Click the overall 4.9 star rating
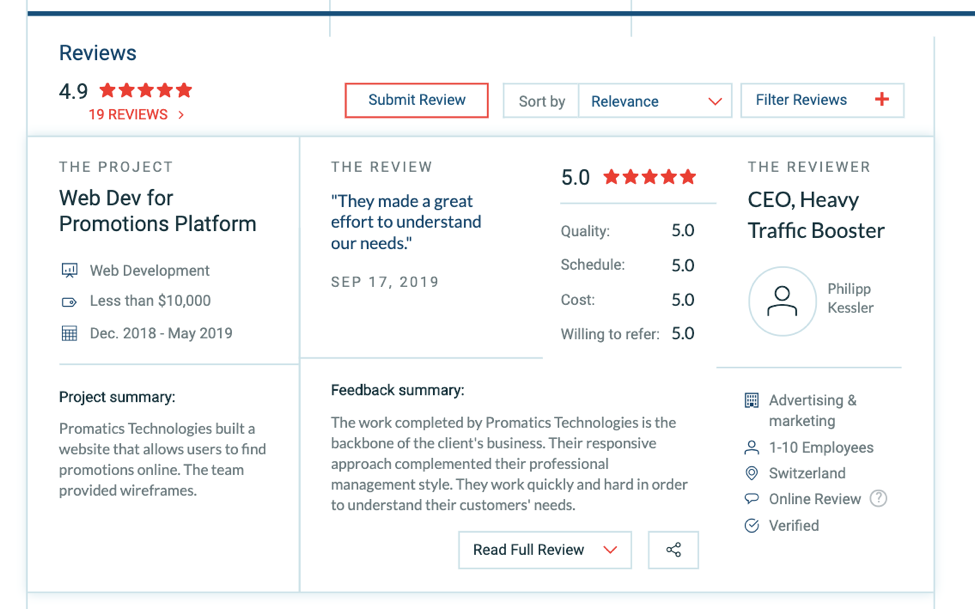The image size is (975, 609). 145,91
